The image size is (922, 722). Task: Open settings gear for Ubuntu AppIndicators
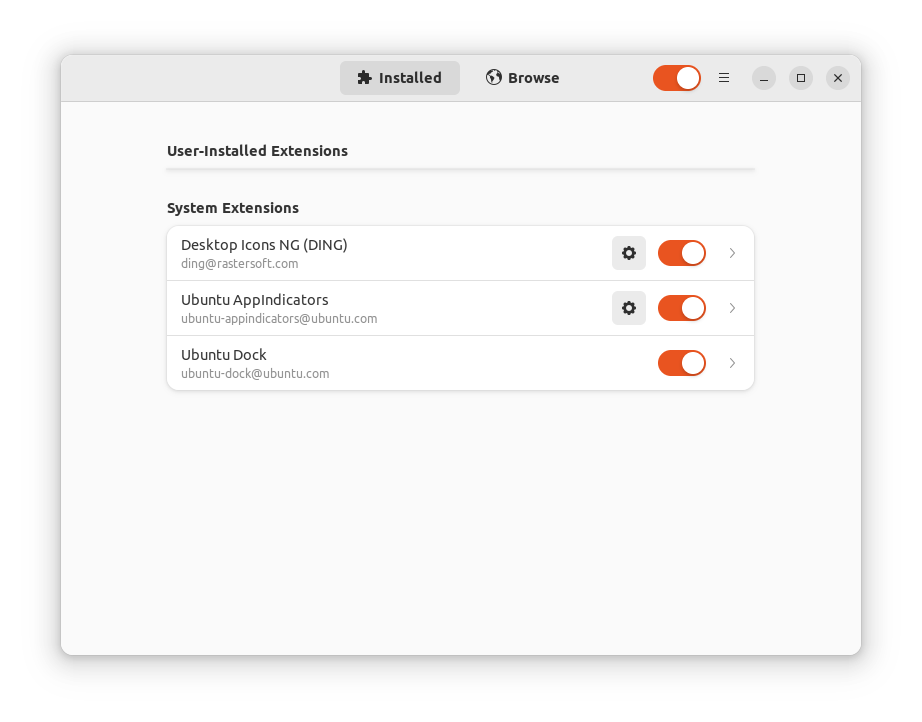pos(629,308)
